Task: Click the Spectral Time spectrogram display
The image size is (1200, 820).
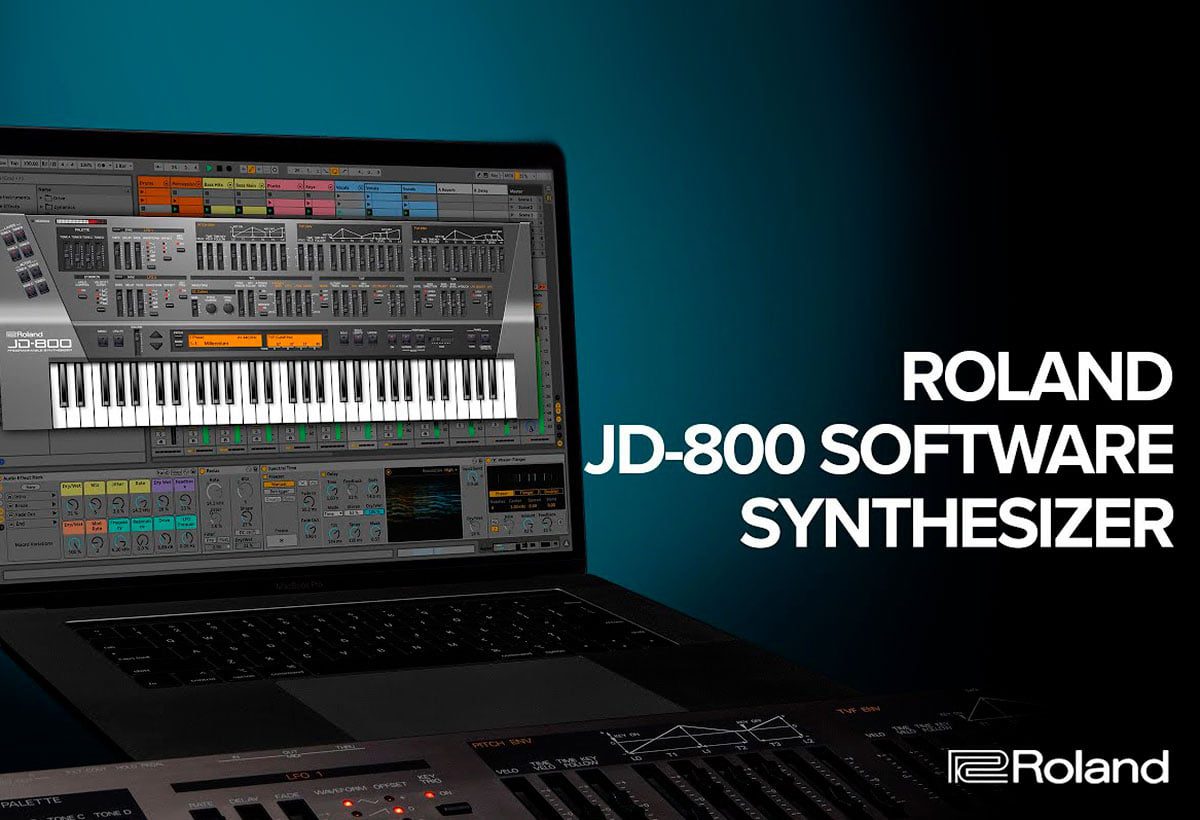Action: click(x=422, y=505)
